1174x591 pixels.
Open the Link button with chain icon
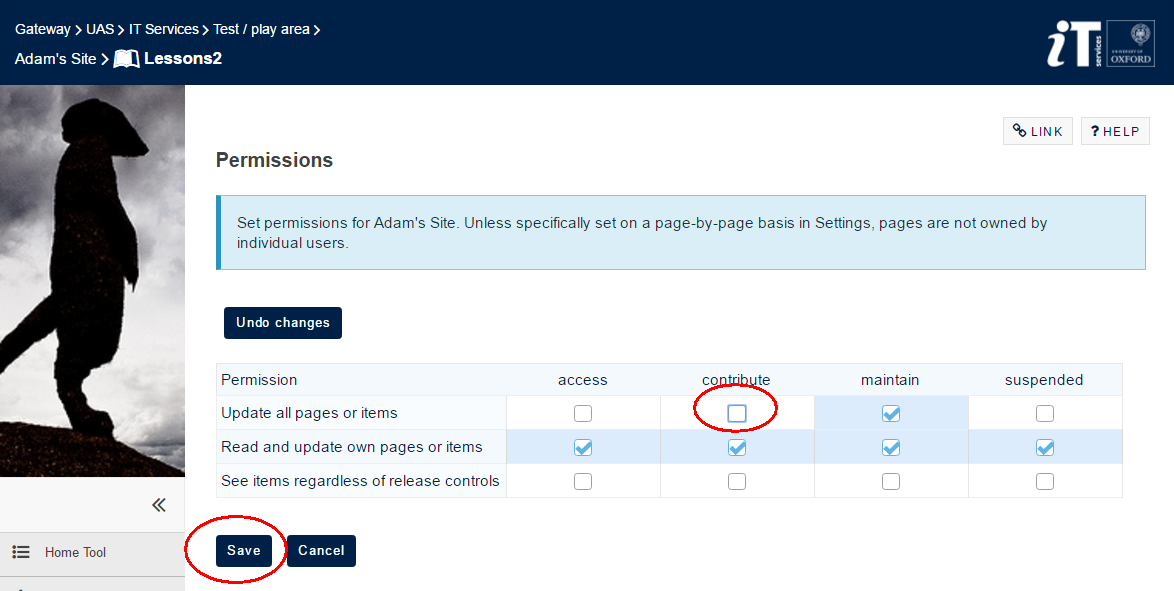pos(1037,131)
